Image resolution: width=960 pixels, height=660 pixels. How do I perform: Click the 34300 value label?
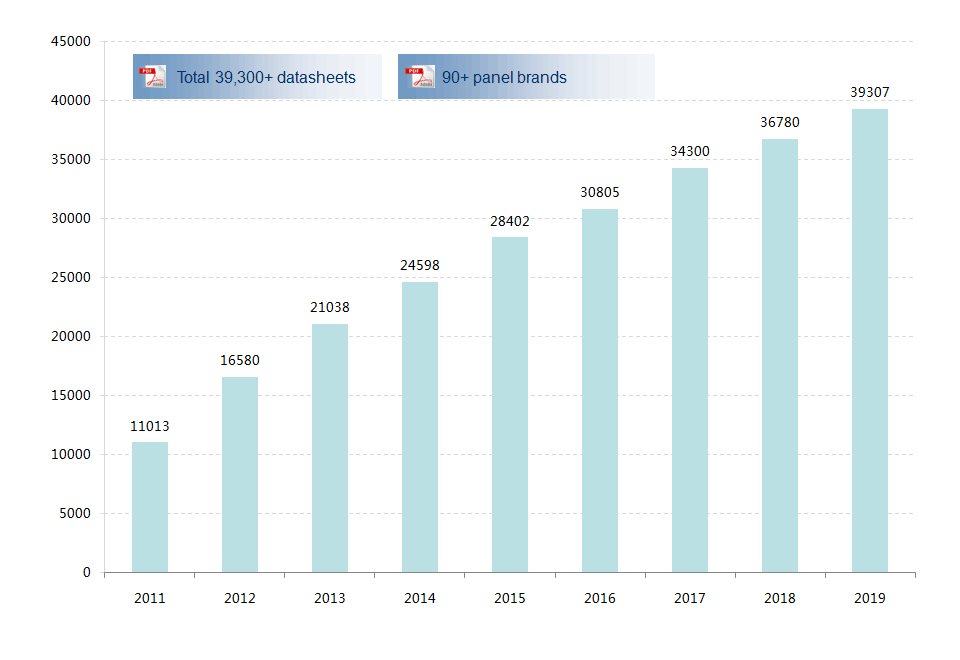pyautogui.click(x=690, y=151)
